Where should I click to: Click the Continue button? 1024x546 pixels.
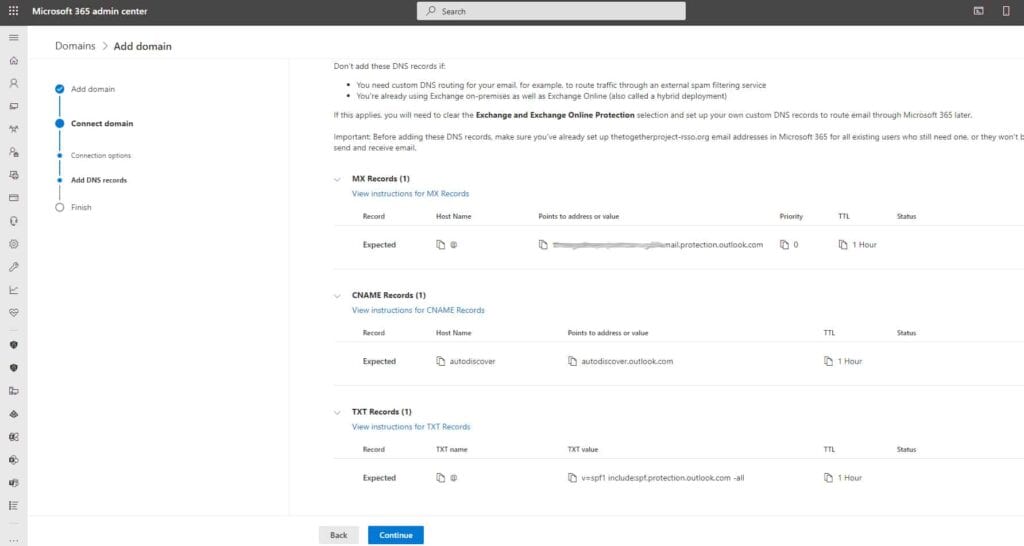click(x=396, y=535)
